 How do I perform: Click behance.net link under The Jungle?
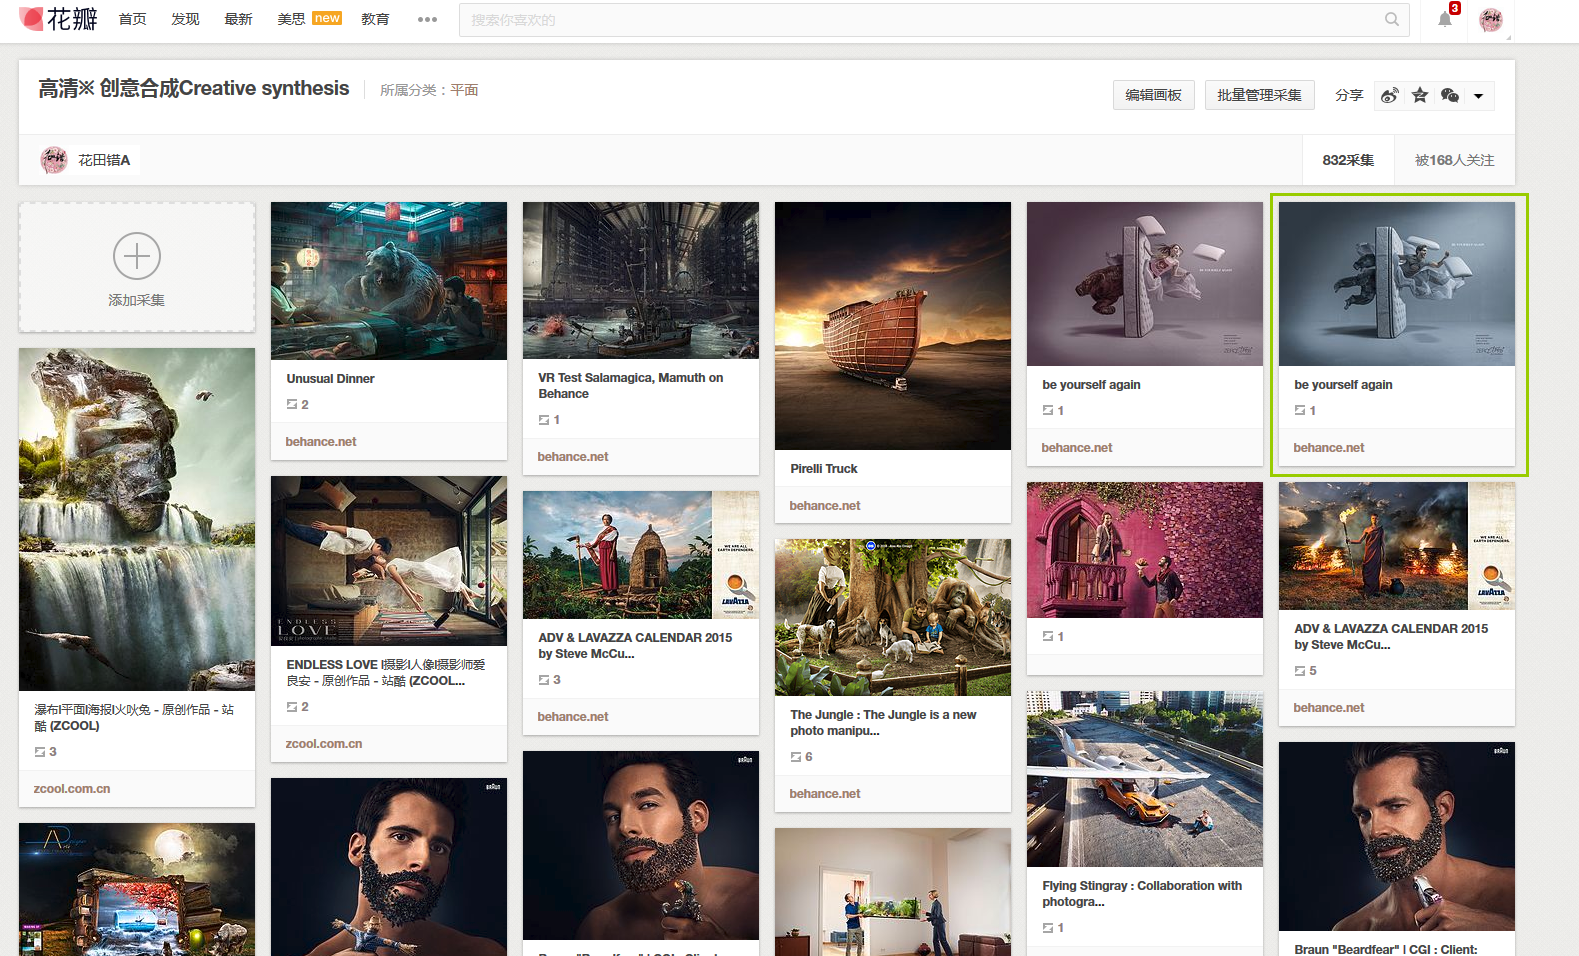(x=825, y=794)
